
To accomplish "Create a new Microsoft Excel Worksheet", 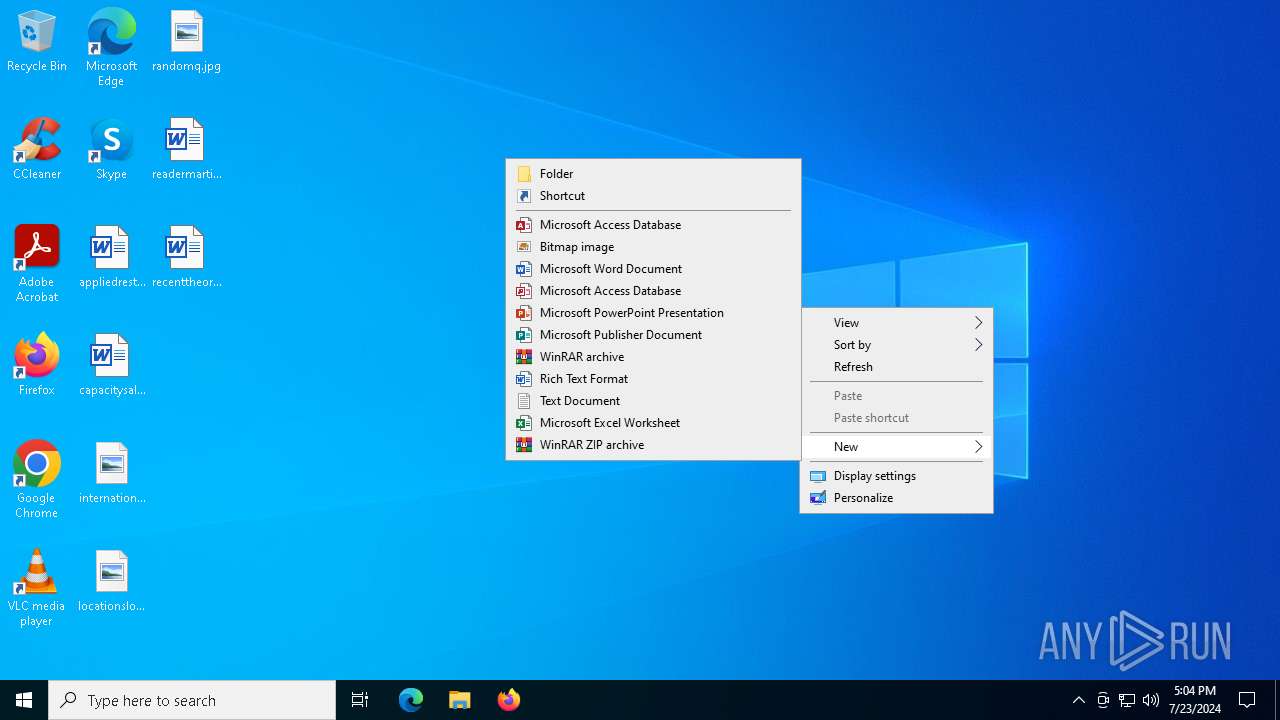I will pyautogui.click(x=653, y=423).
